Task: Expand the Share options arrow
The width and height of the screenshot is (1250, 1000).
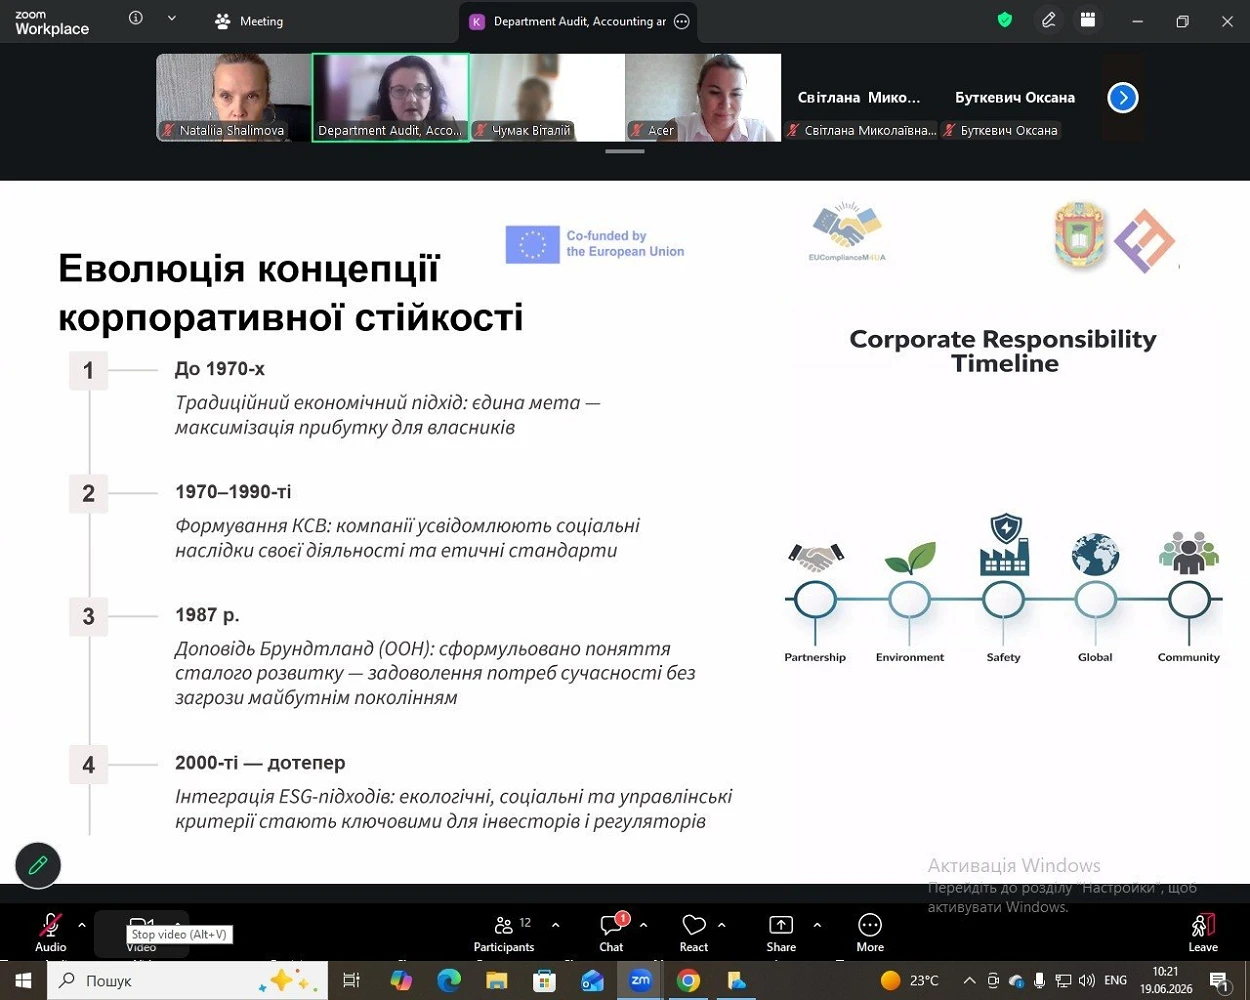Action: [817, 925]
